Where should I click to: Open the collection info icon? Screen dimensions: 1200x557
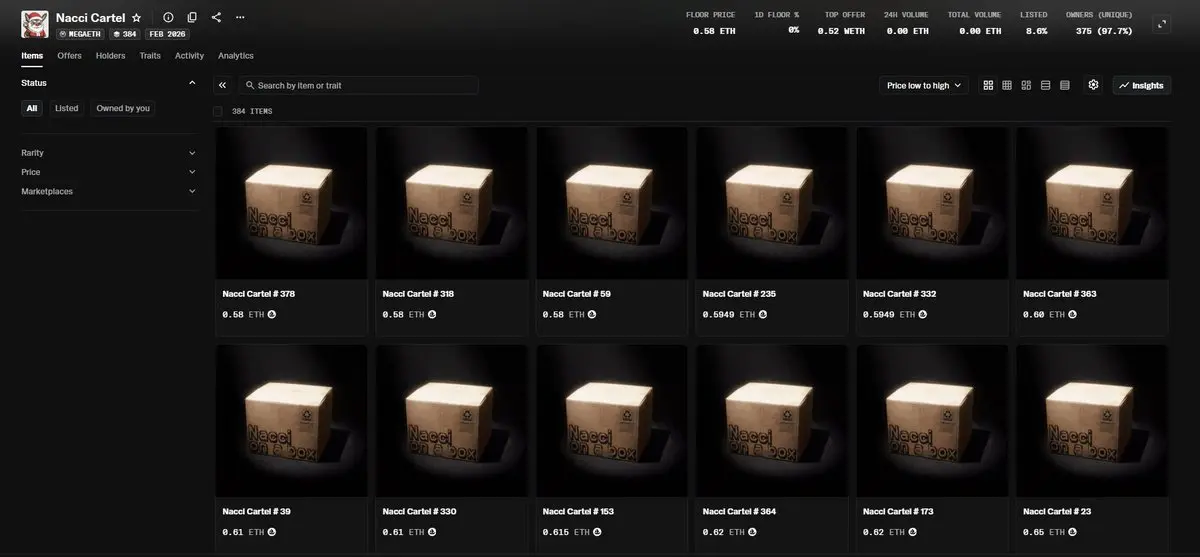168,18
